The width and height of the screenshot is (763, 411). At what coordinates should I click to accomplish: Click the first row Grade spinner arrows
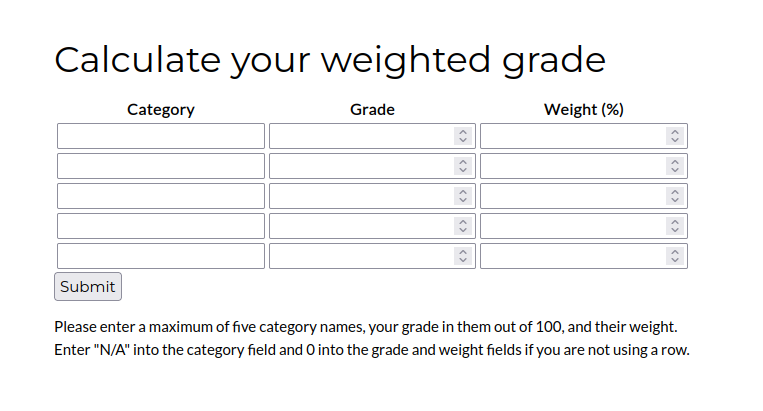[x=463, y=136]
